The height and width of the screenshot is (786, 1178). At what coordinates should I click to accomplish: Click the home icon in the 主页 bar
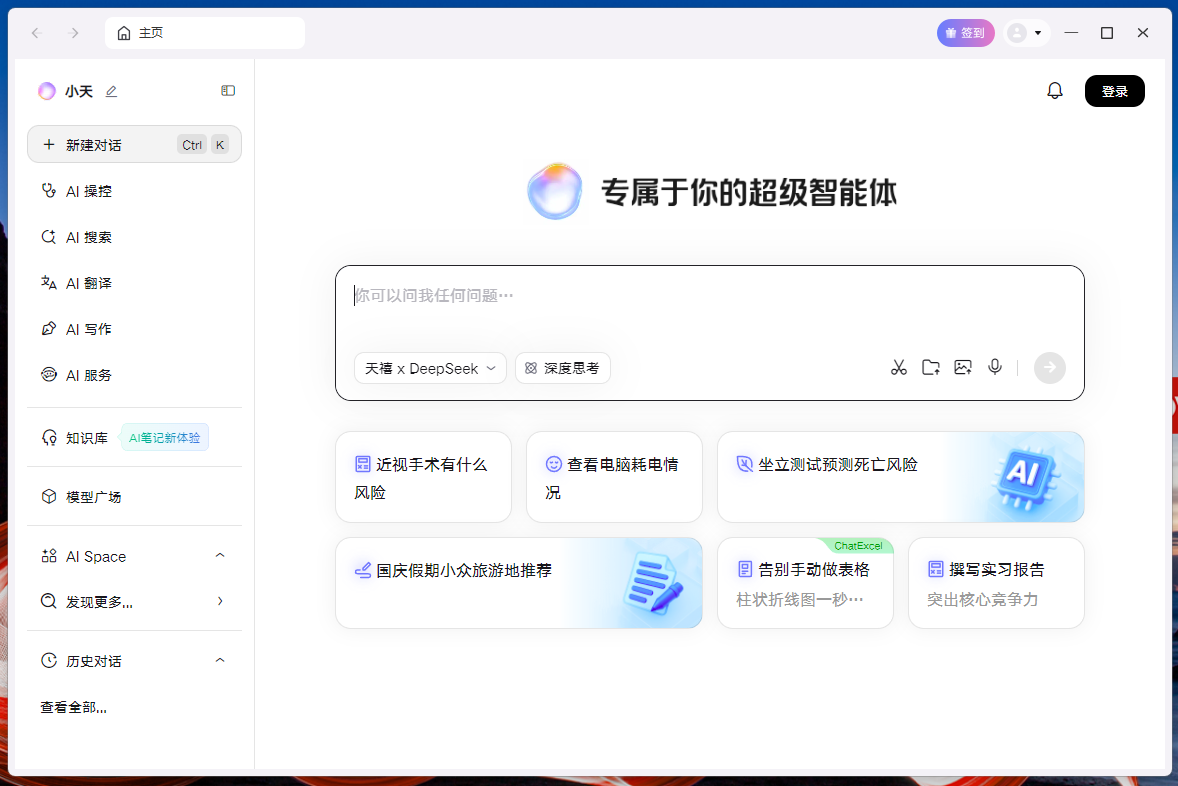coord(125,32)
